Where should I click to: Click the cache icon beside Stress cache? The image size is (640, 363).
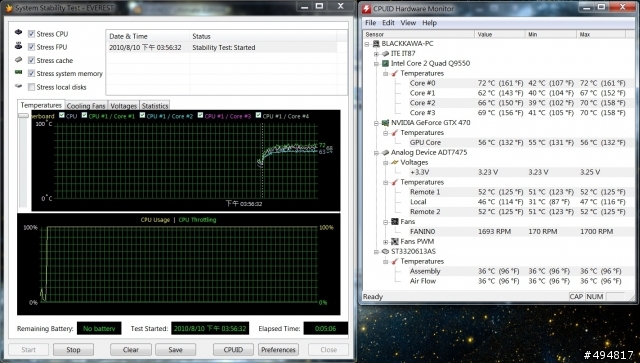(18, 60)
